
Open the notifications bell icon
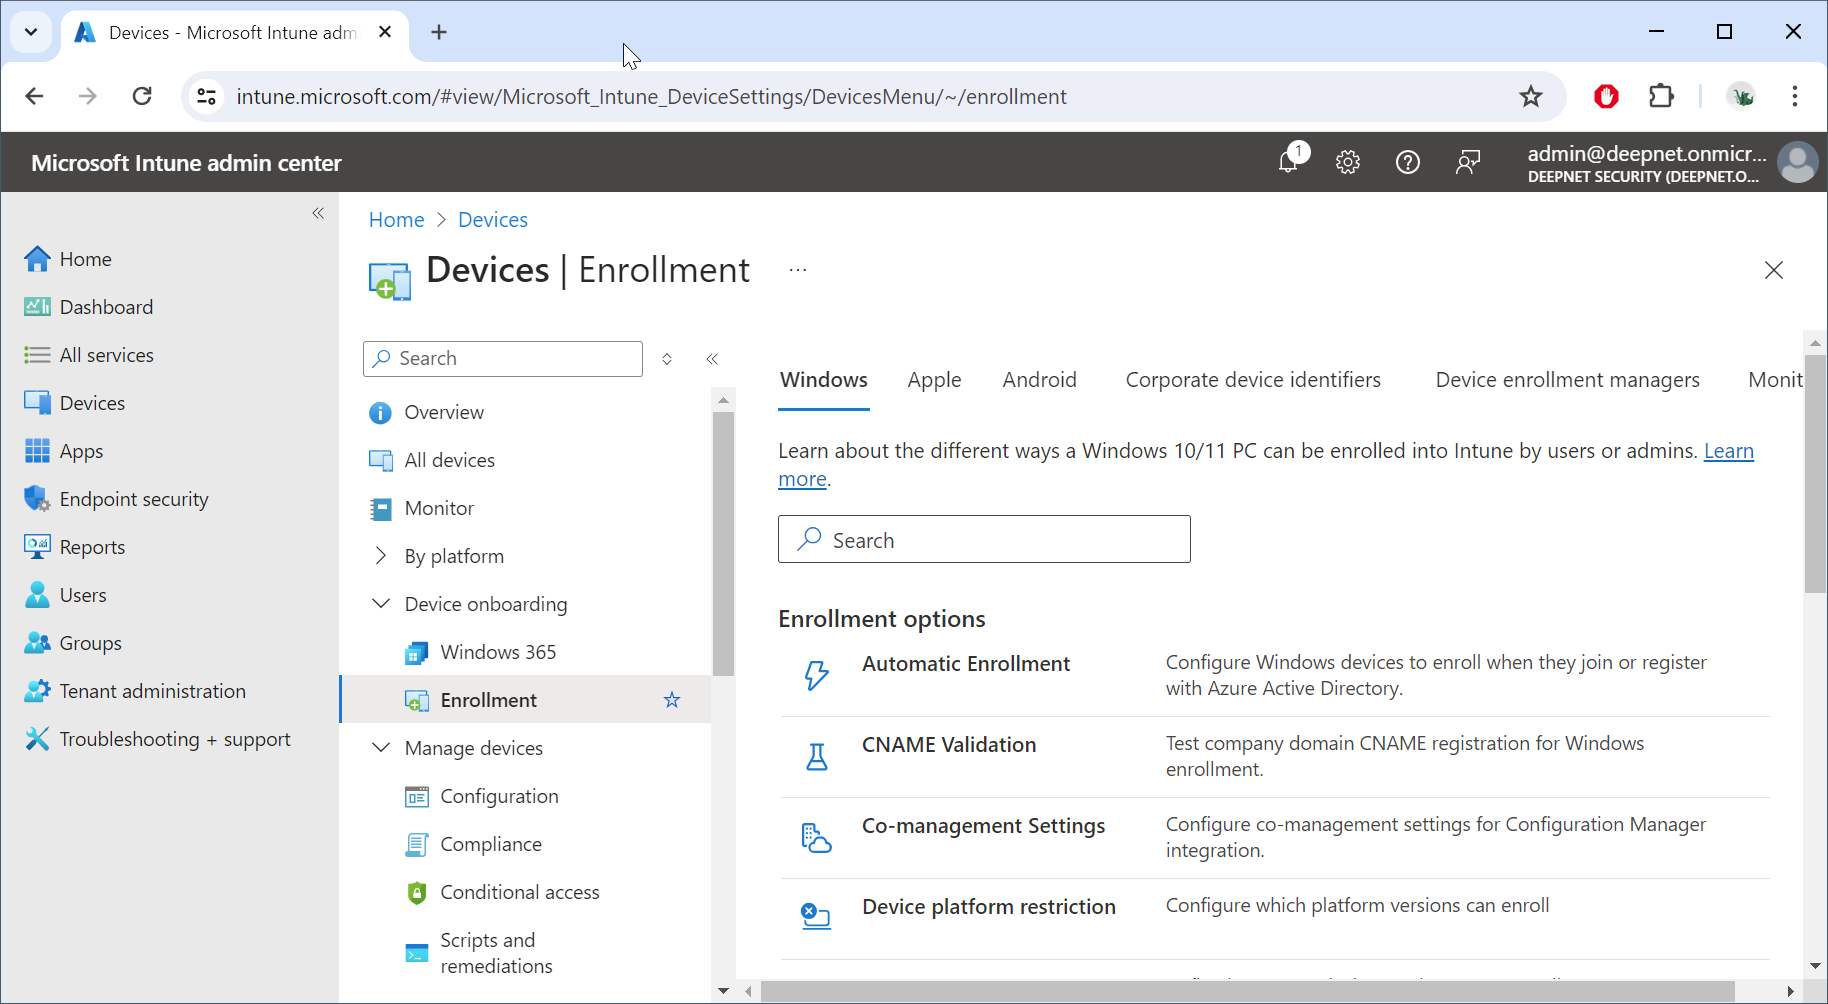(x=1289, y=161)
